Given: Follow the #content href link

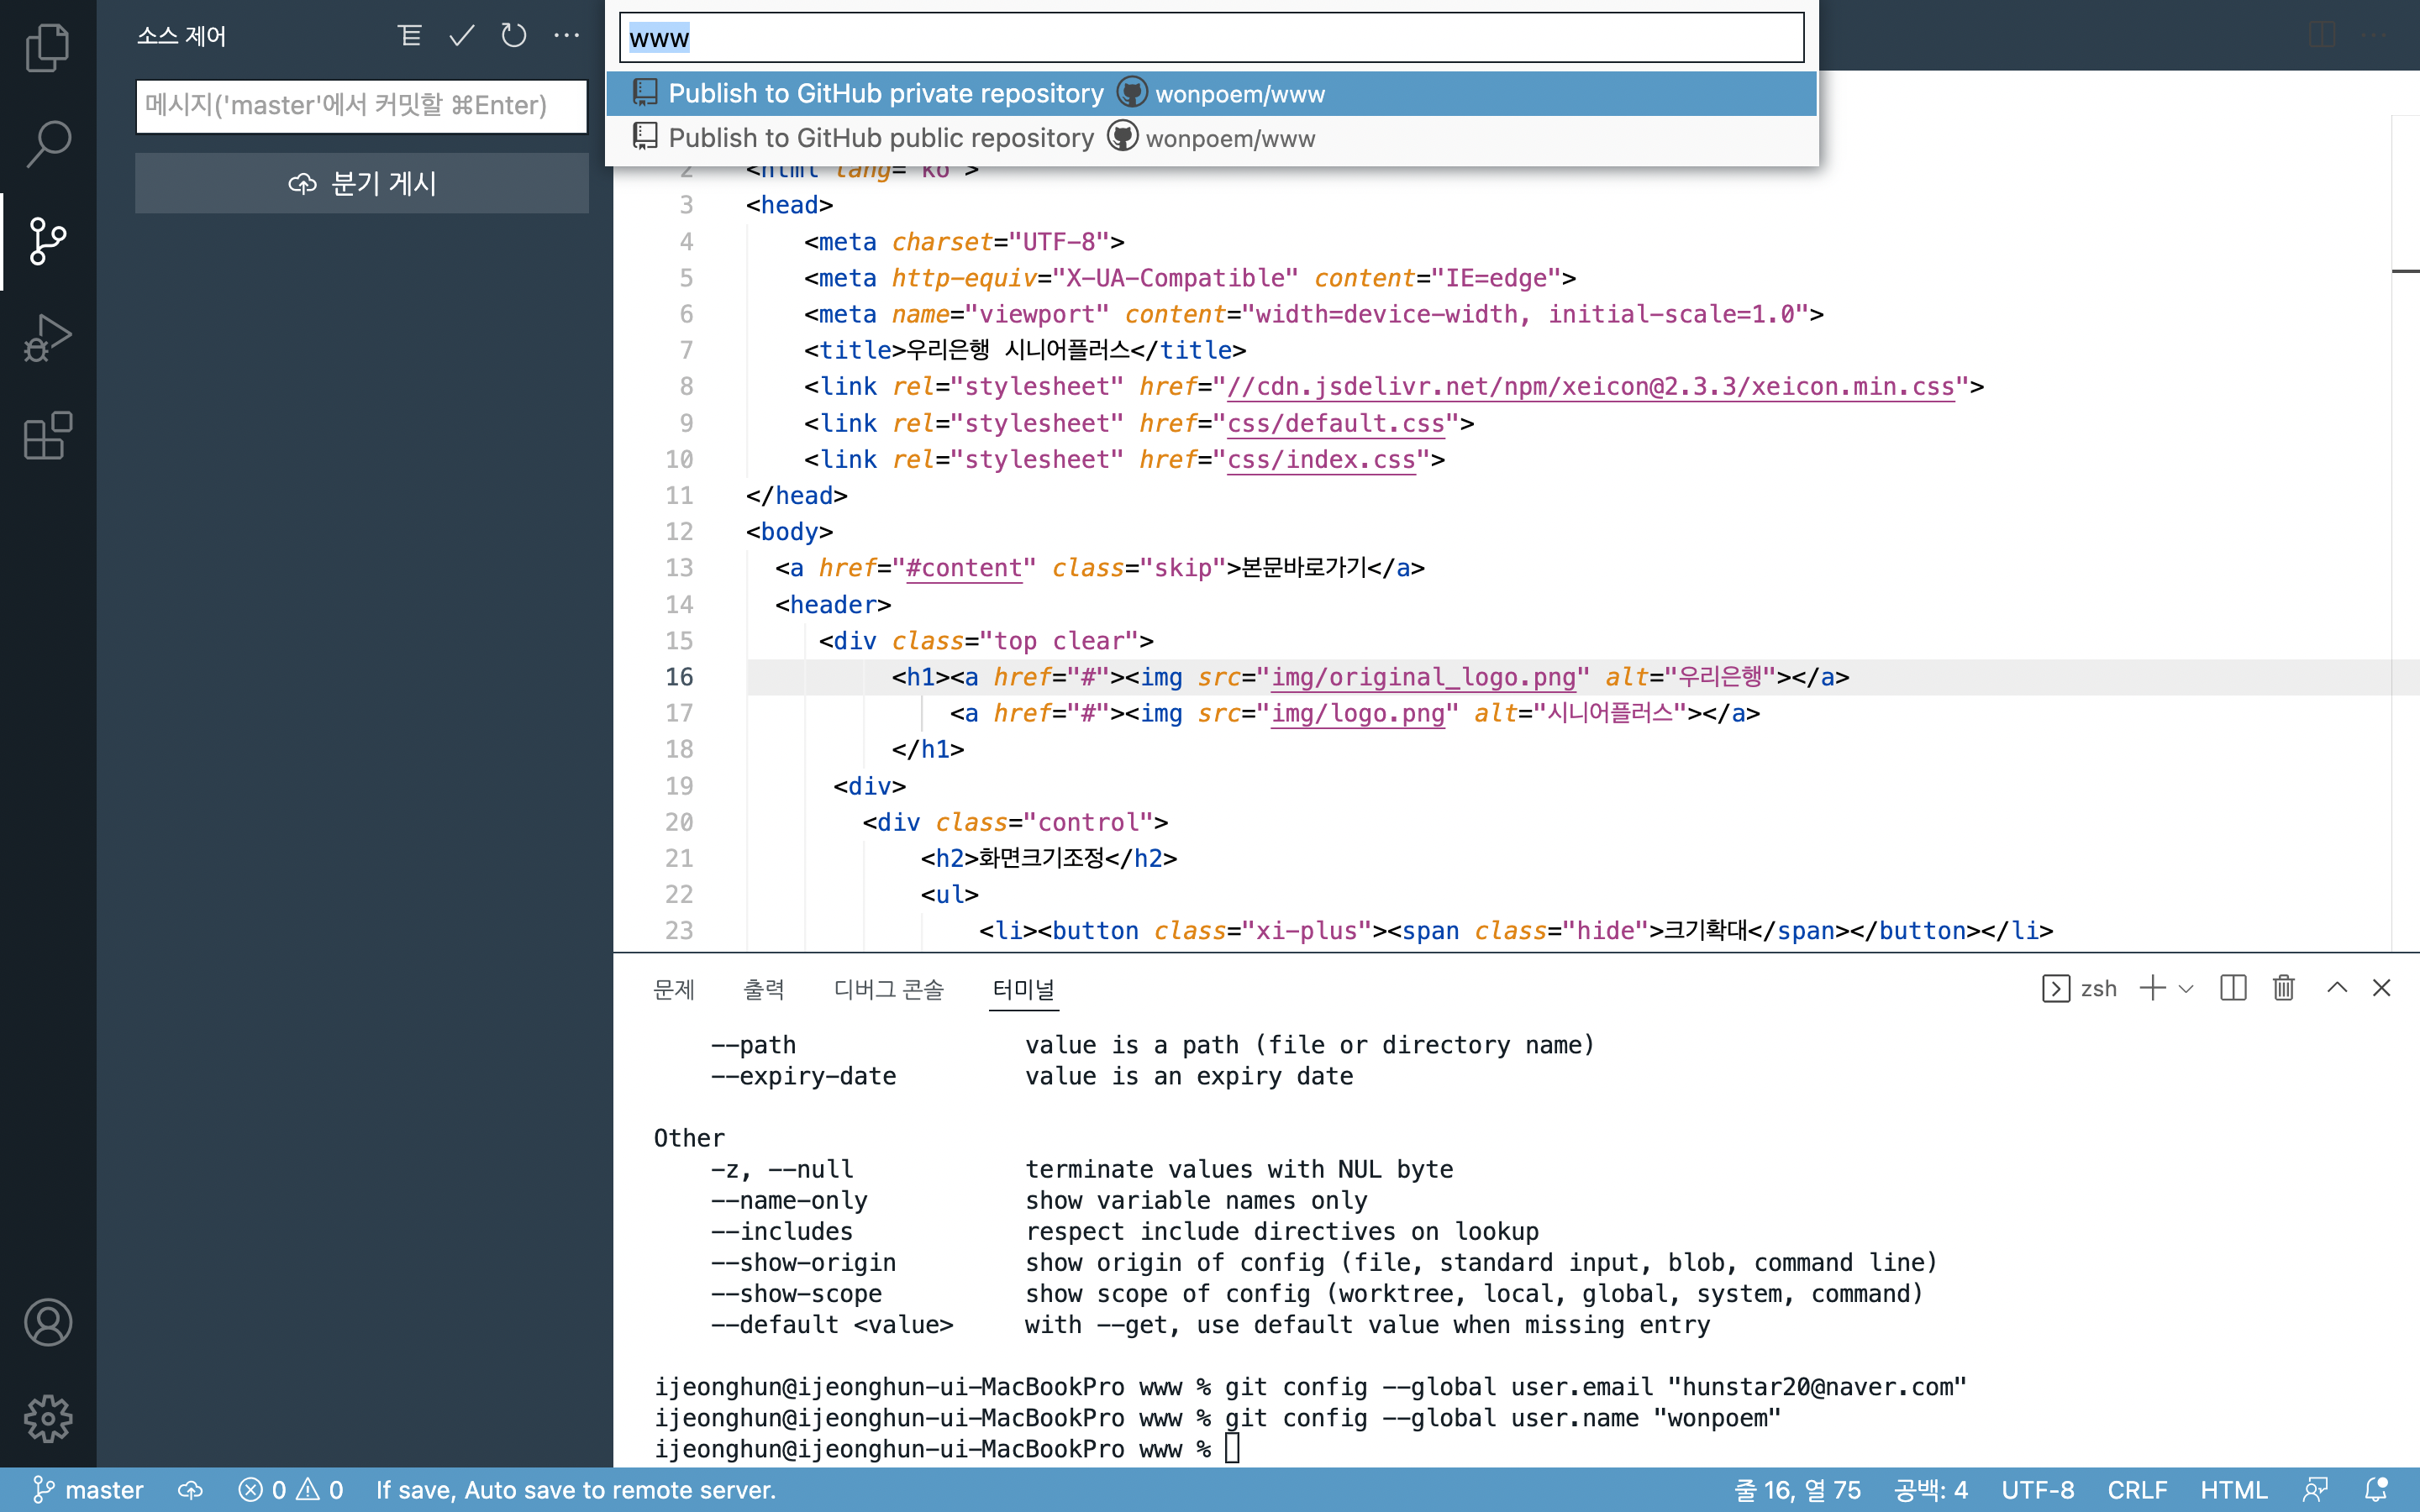Looking at the screenshot, I should pyautogui.click(x=964, y=568).
